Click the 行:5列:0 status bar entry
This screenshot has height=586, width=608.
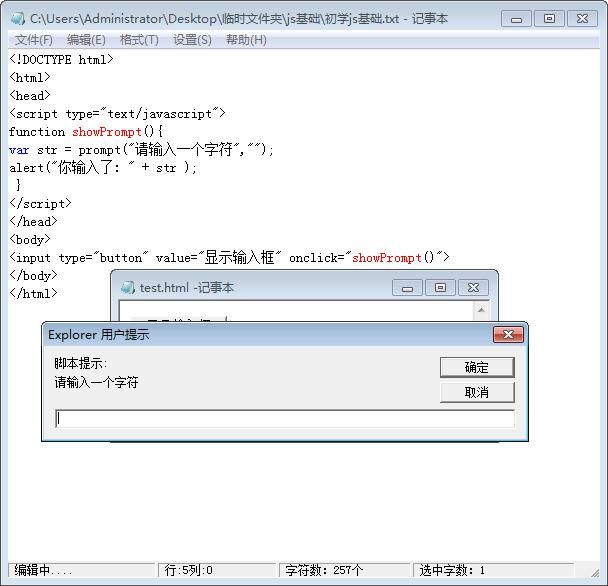217,570
